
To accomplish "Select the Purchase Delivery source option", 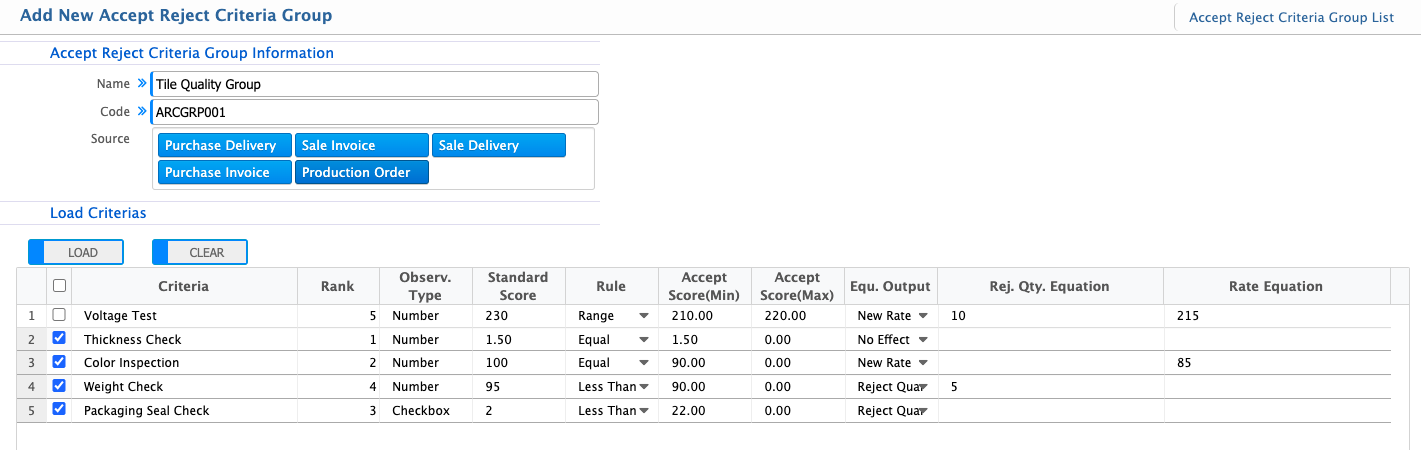I will (x=224, y=146).
